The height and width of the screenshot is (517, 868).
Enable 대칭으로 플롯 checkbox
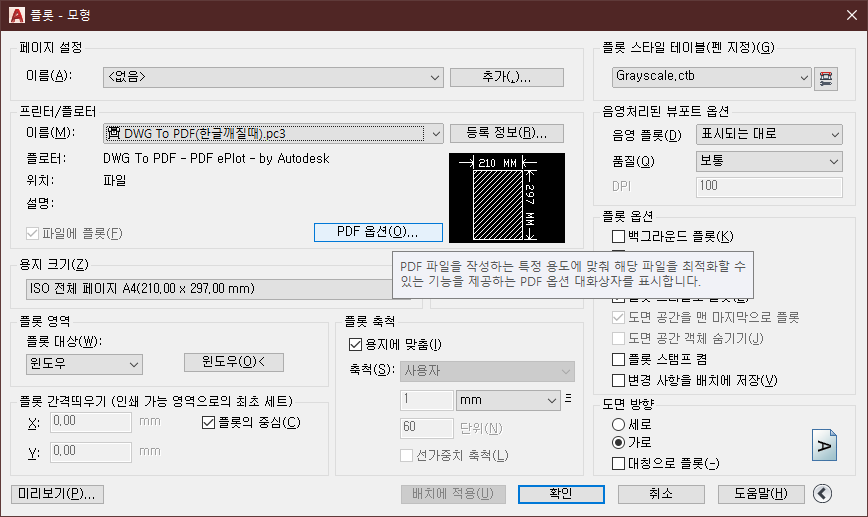(618, 463)
